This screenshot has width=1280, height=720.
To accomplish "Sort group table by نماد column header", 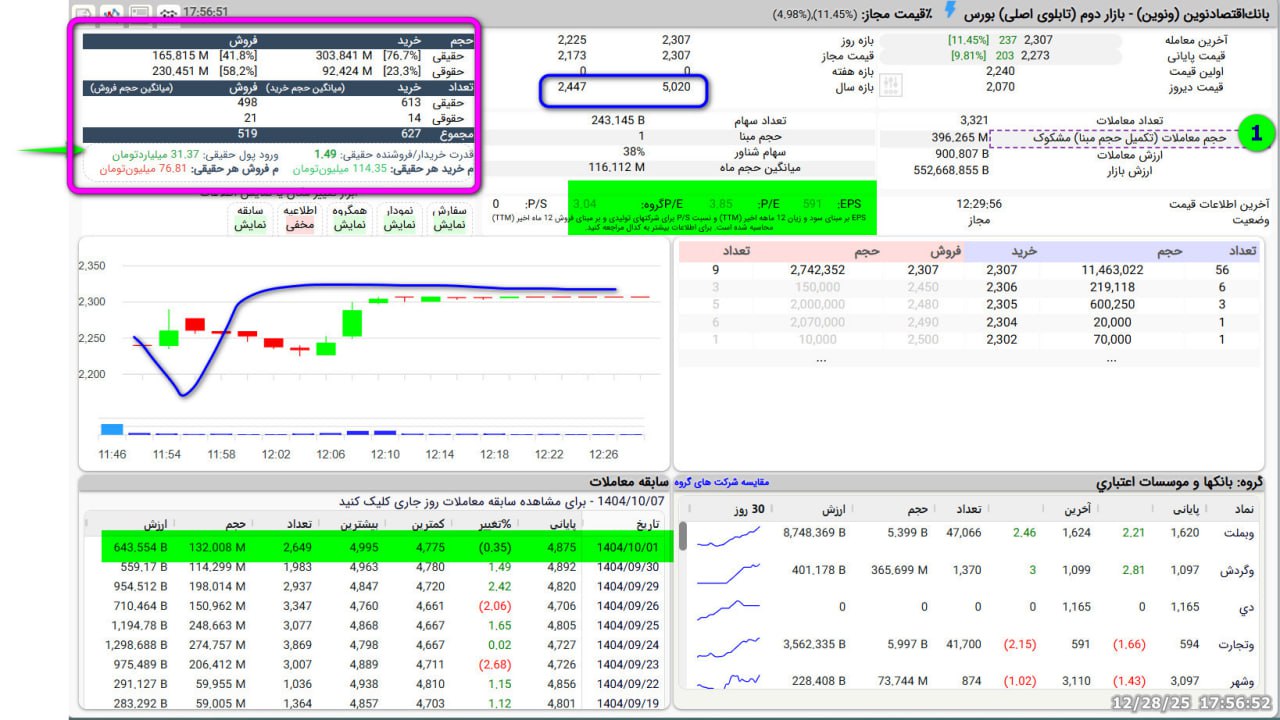I will click(x=1238, y=509).
